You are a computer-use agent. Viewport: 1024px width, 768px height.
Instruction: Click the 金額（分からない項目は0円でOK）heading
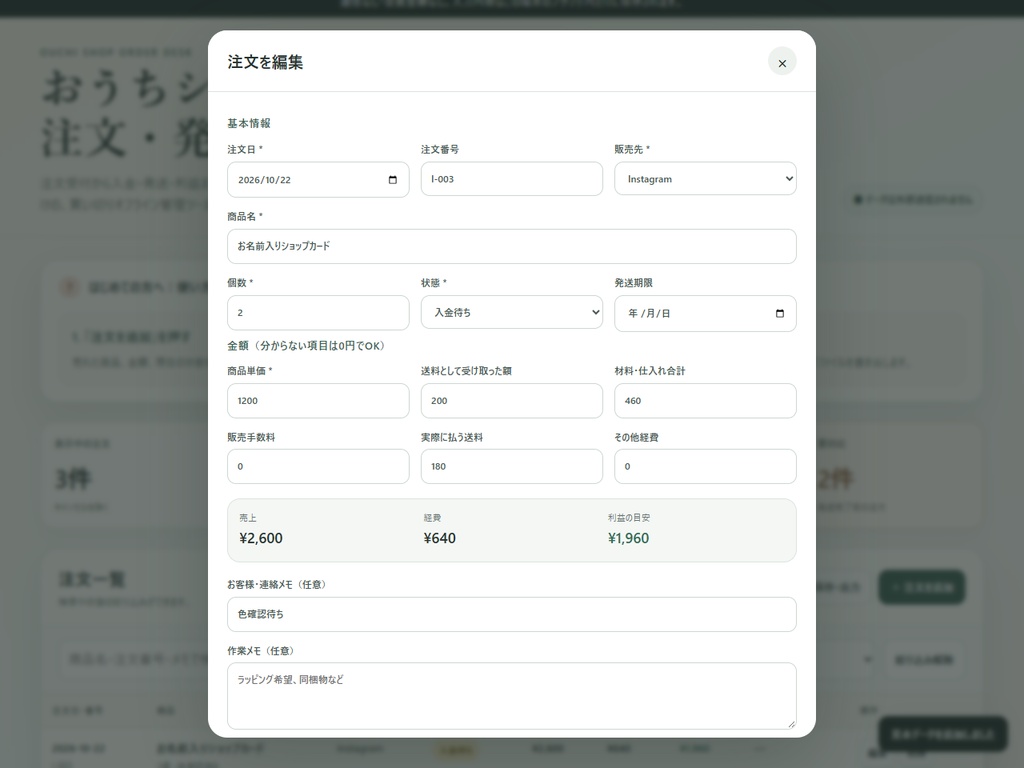pyautogui.click(x=308, y=345)
